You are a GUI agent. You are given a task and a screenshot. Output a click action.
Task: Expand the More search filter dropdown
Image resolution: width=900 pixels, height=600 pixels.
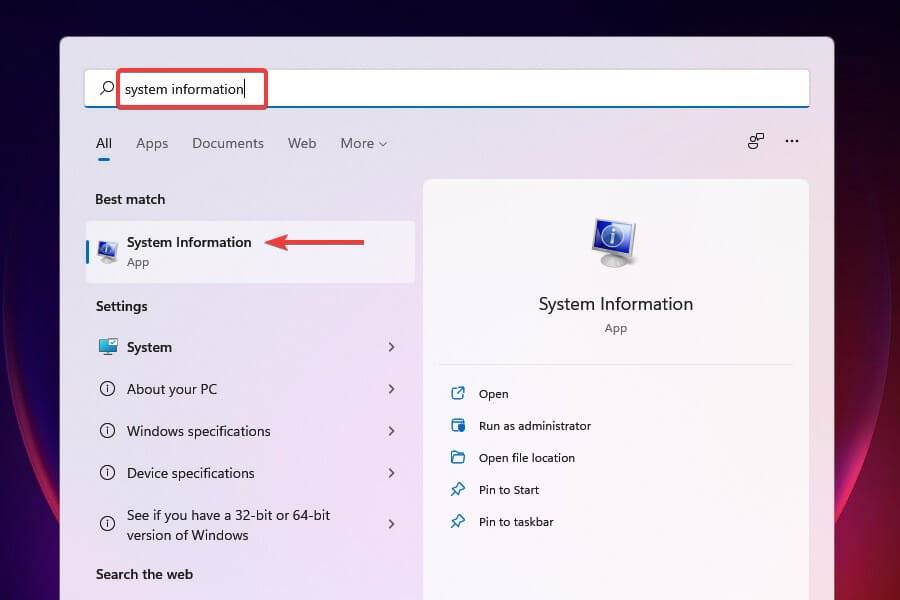point(363,143)
